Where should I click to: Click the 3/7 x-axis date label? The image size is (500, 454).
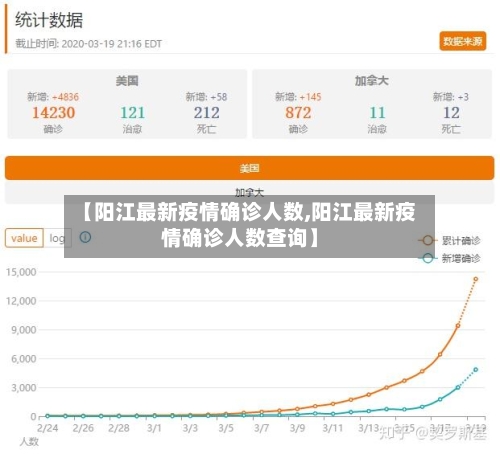pyautogui.click(x=261, y=428)
